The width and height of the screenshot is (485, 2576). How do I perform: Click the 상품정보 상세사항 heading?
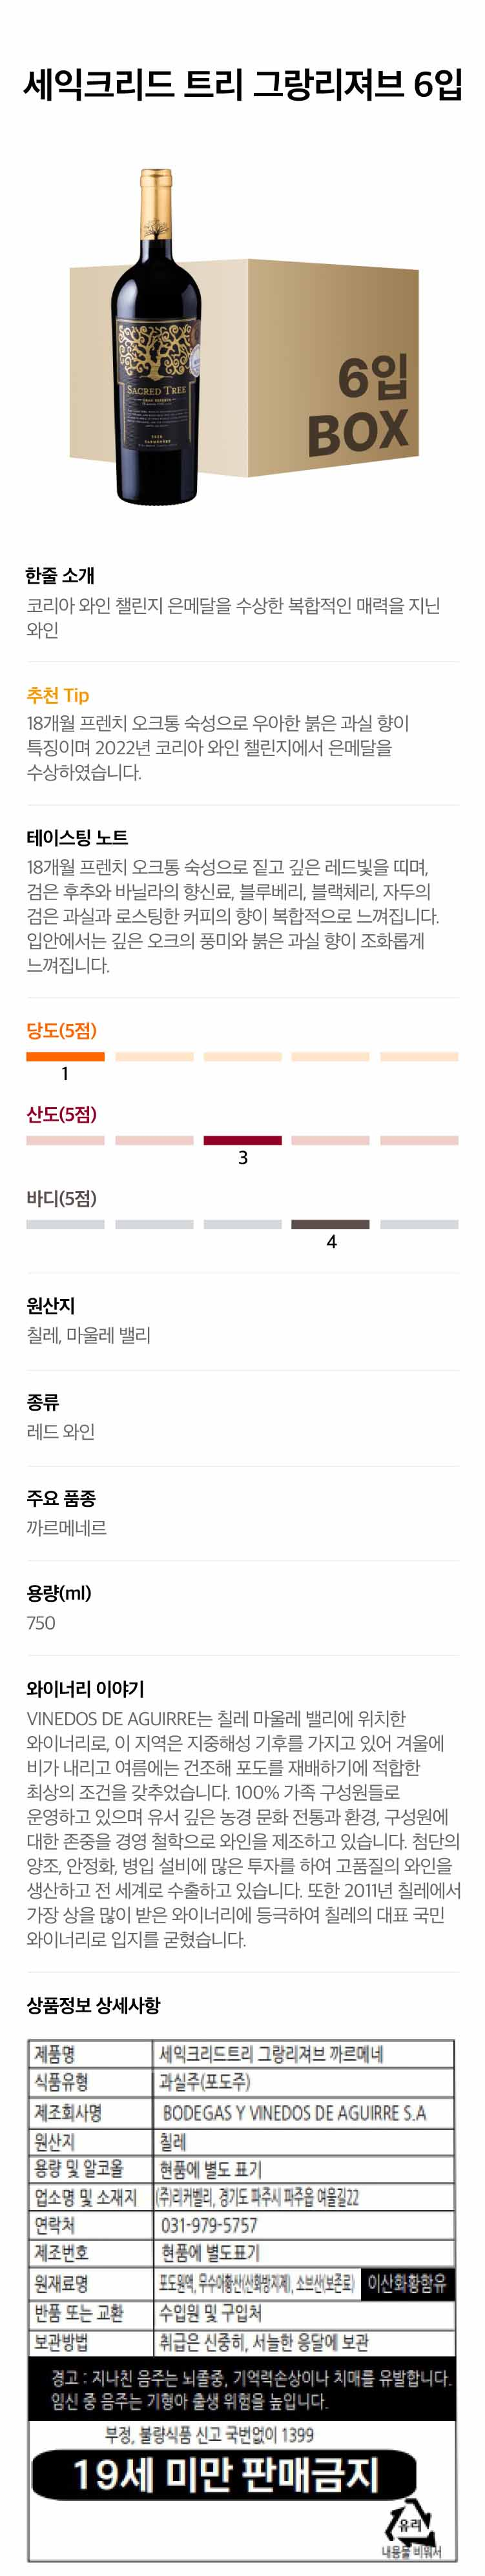pyautogui.click(x=93, y=2005)
